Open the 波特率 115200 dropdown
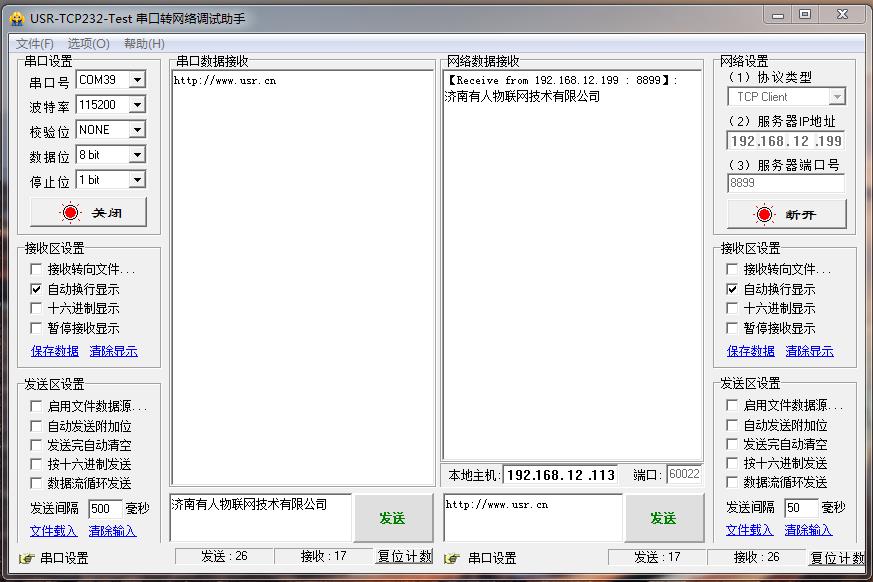 point(137,105)
